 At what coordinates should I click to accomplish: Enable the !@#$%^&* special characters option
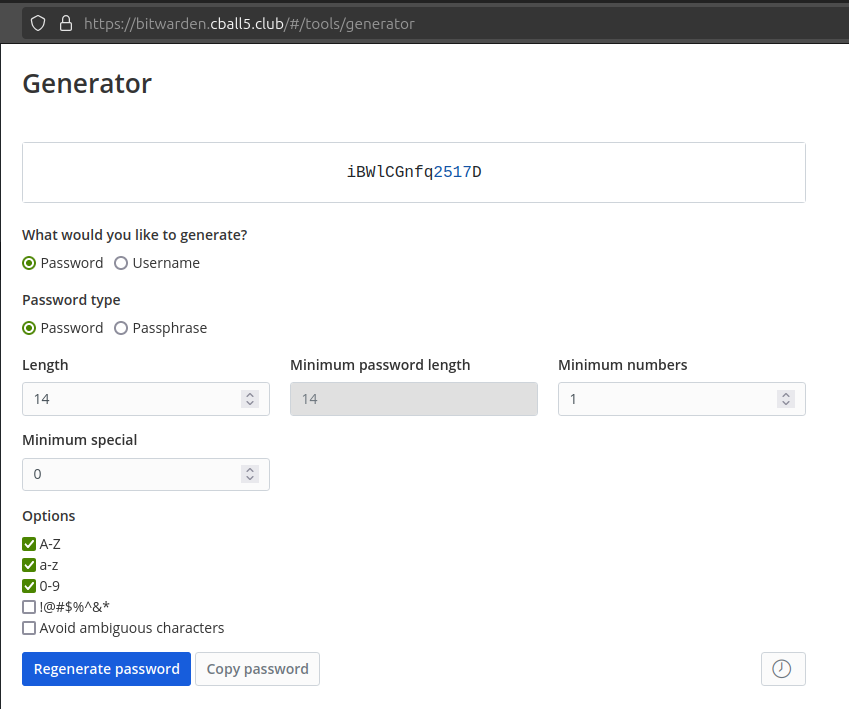click(29, 607)
